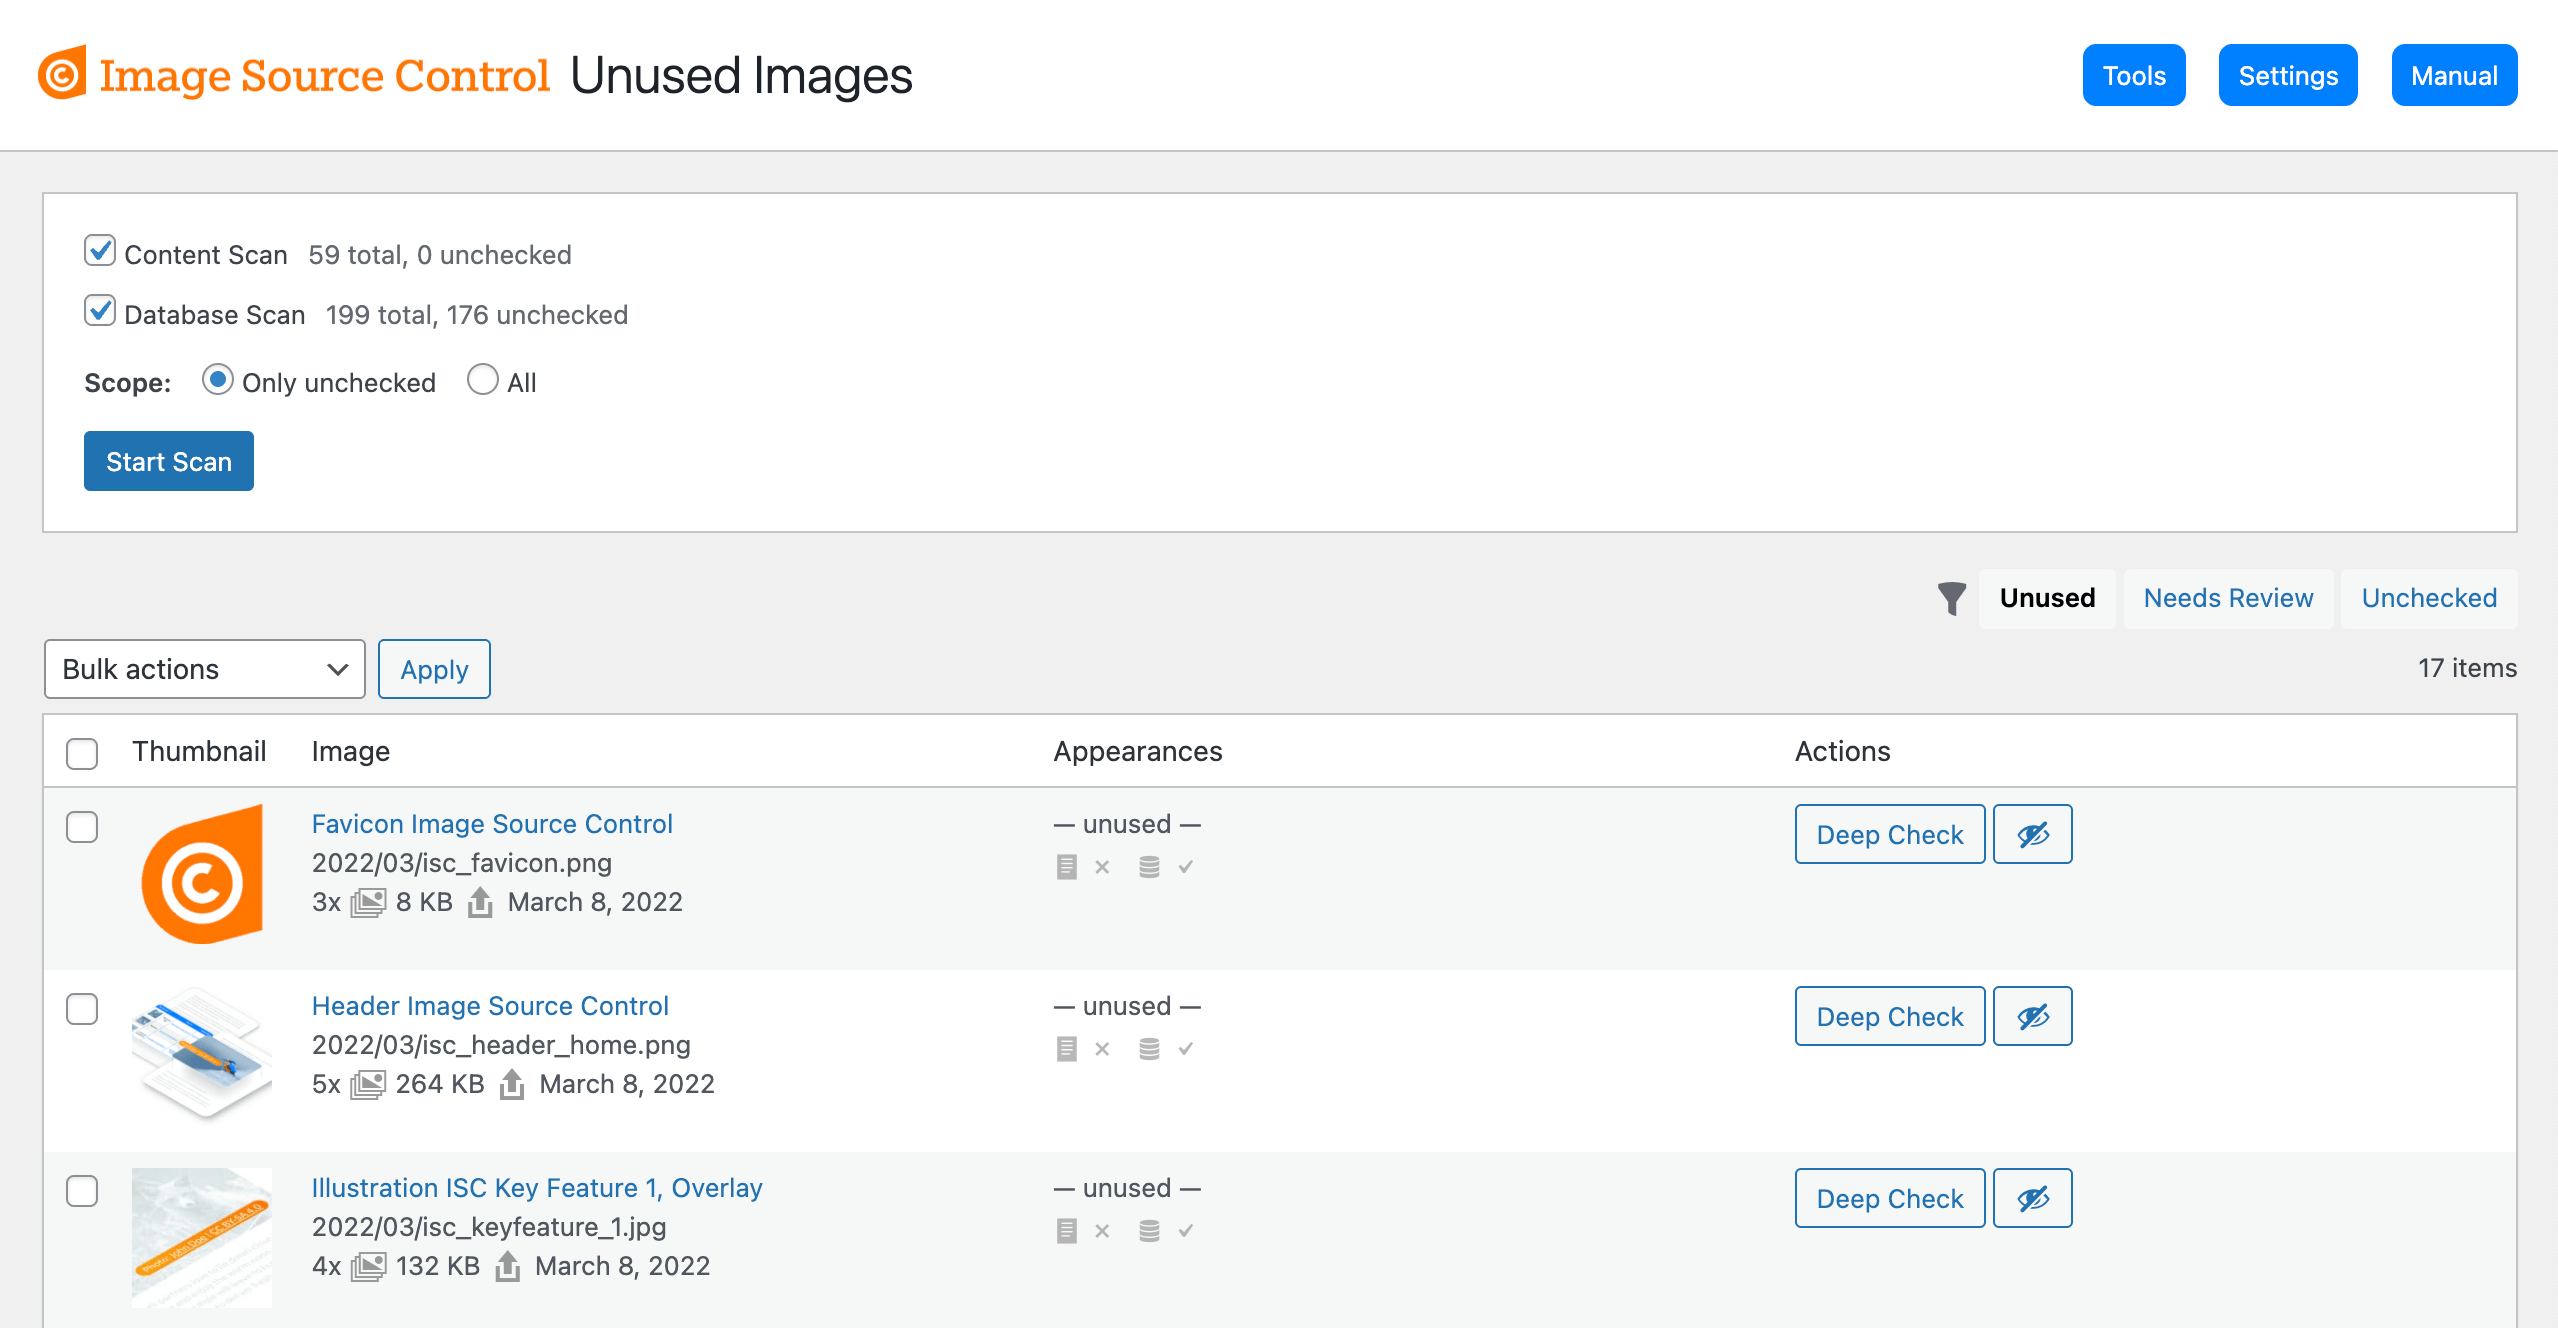Switch to the Needs Review filter tab
Screen dimensions: 2558x1328
click(x=2228, y=598)
